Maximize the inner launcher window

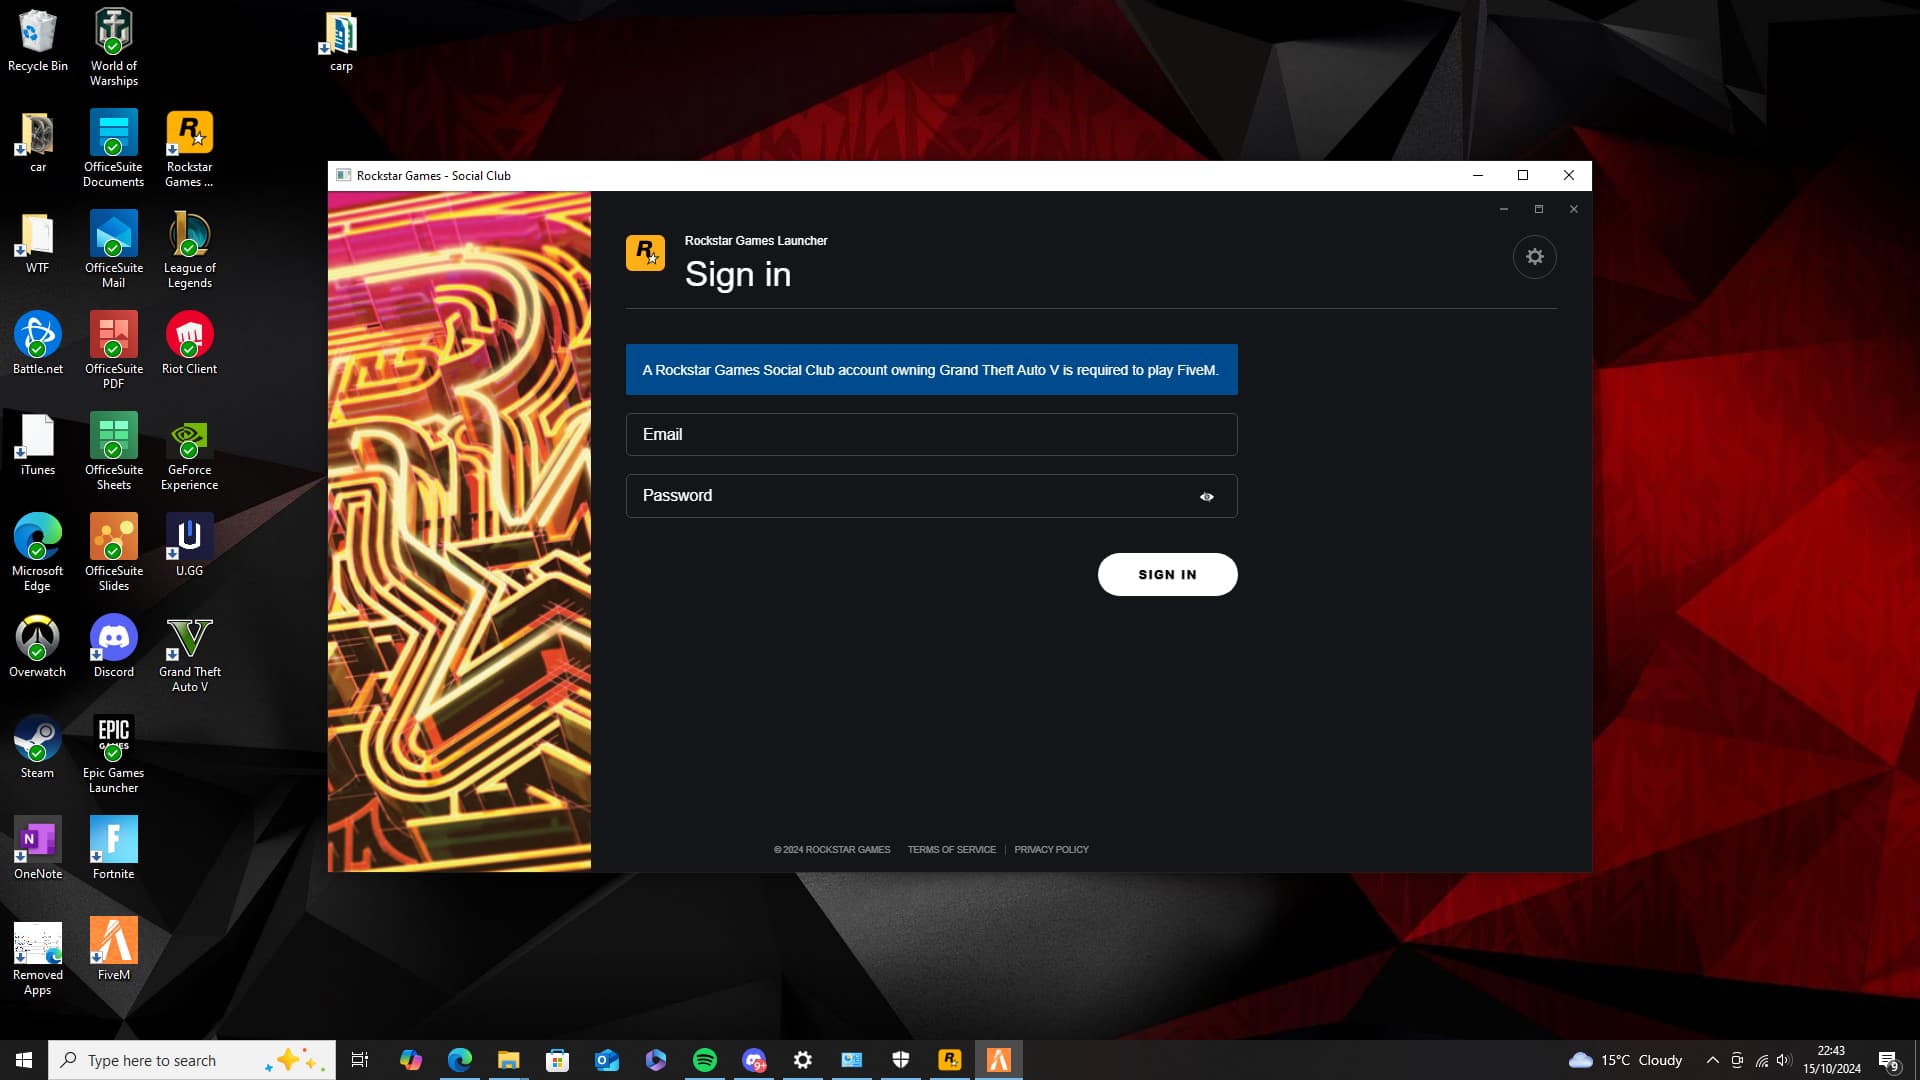click(x=1538, y=209)
